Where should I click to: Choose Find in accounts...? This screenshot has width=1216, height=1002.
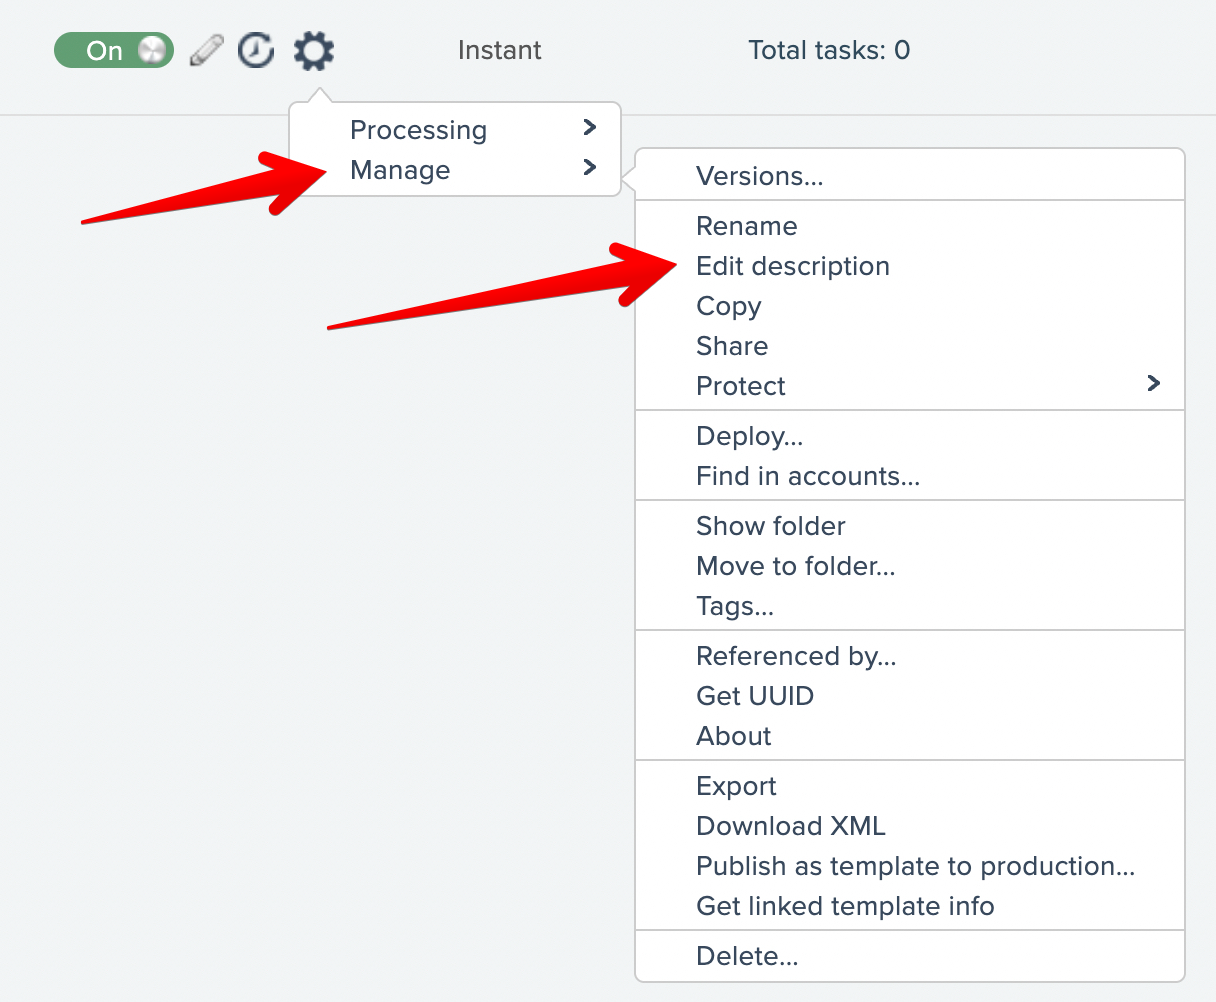[x=807, y=476]
